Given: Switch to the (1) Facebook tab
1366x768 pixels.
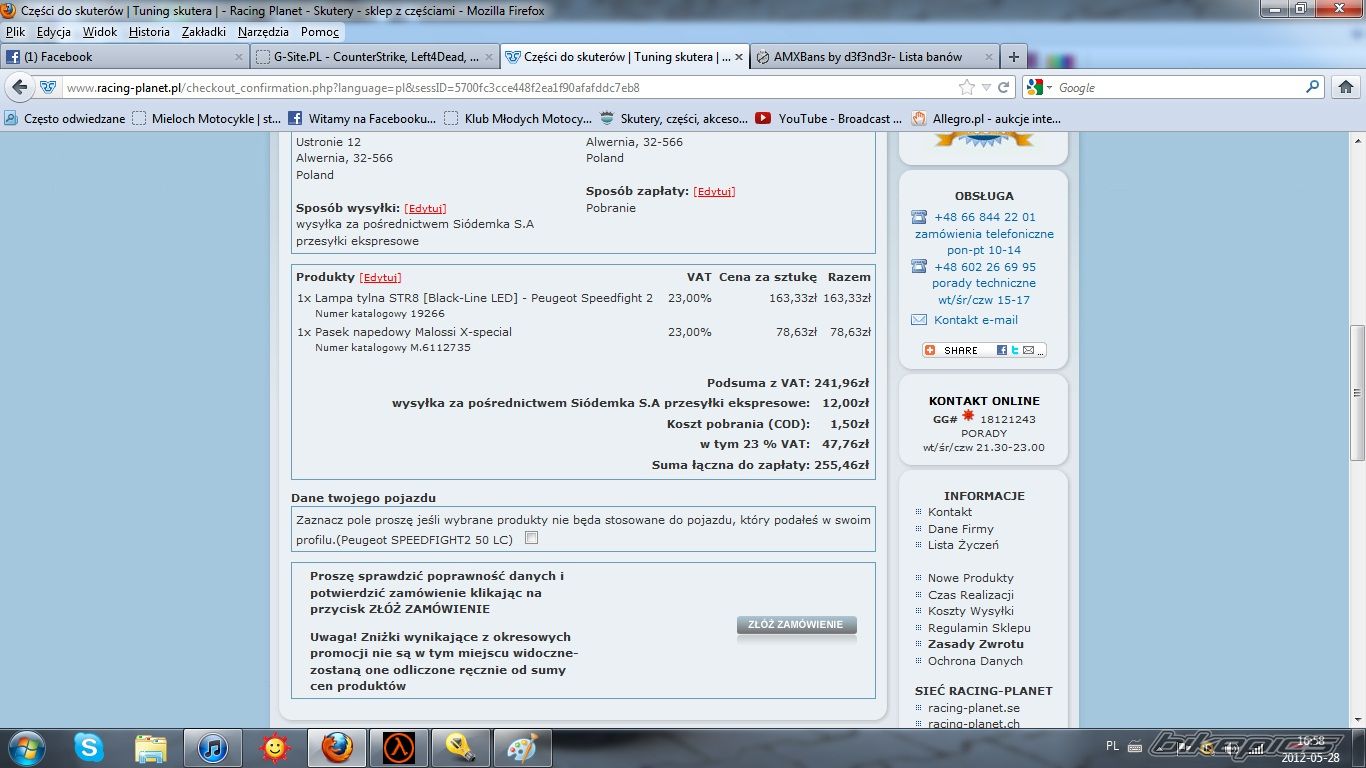Looking at the screenshot, I should (x=125, y=57).
